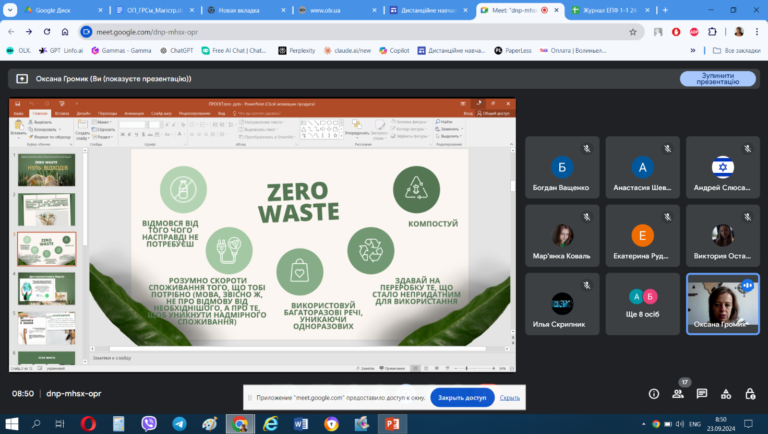Viewport: 768px width, 434px height.
Task: Close the www.olx.ua tab
Action: pyautogui.click(x=375, y=10)
